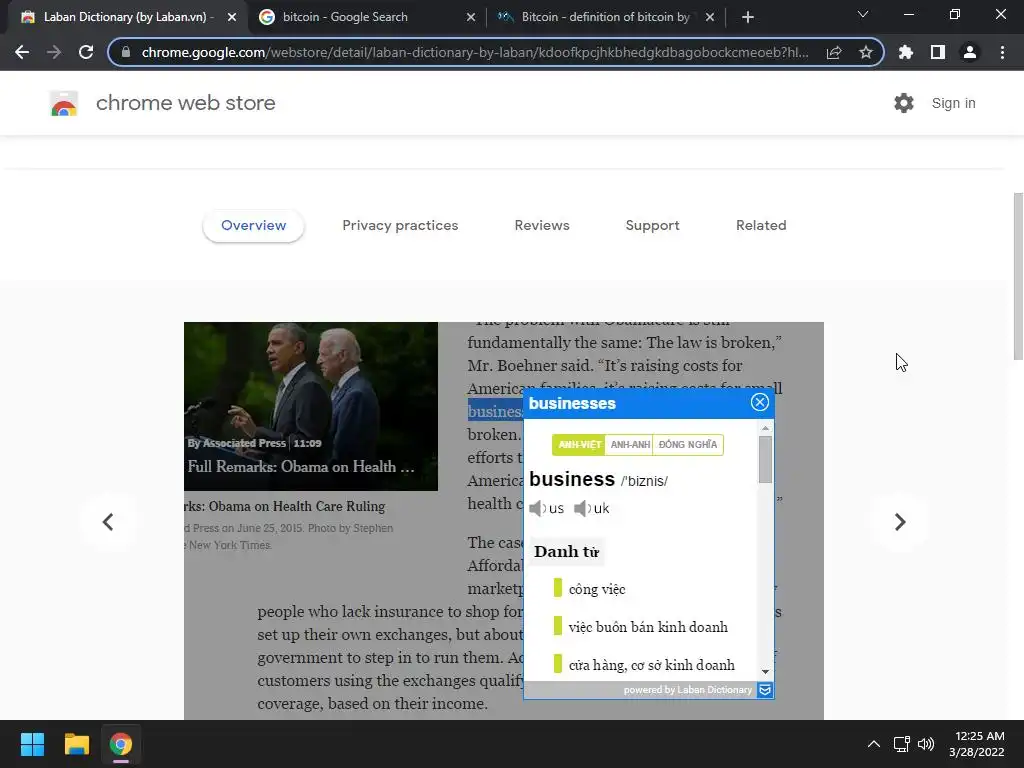Image resolution: width=1024 pixels, height=768 pixels.
Task: Click popup scrollbar up arrow
Action: point(765,428)
